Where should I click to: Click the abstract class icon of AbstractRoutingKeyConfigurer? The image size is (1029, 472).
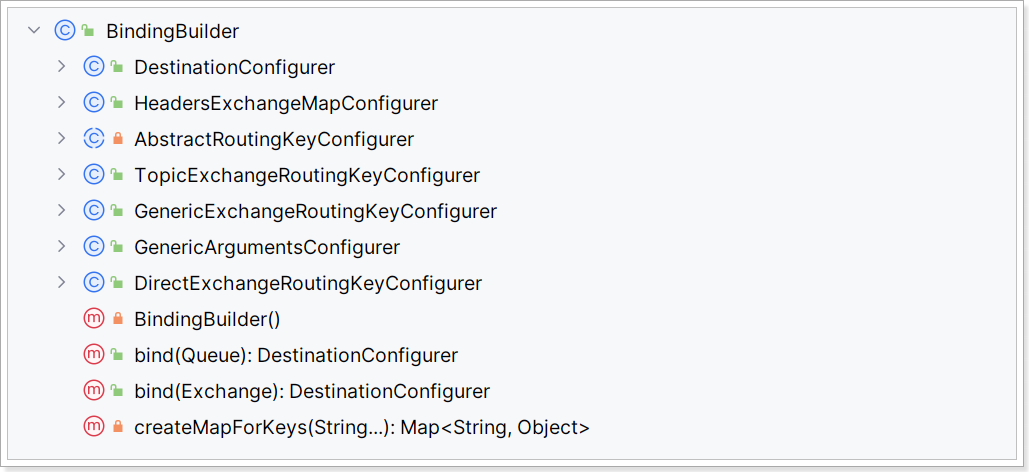pos(94,139)
